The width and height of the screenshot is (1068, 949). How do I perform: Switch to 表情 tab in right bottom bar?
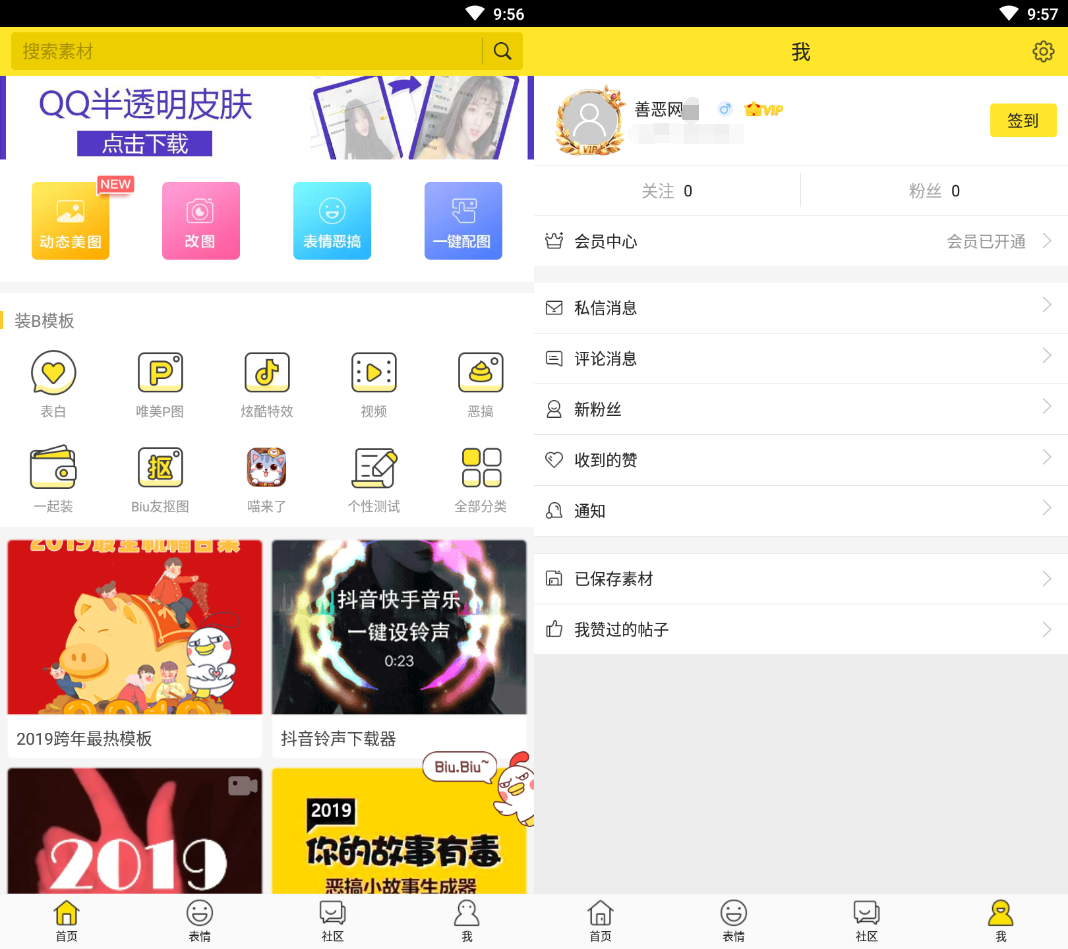click(x=734, y=920)
